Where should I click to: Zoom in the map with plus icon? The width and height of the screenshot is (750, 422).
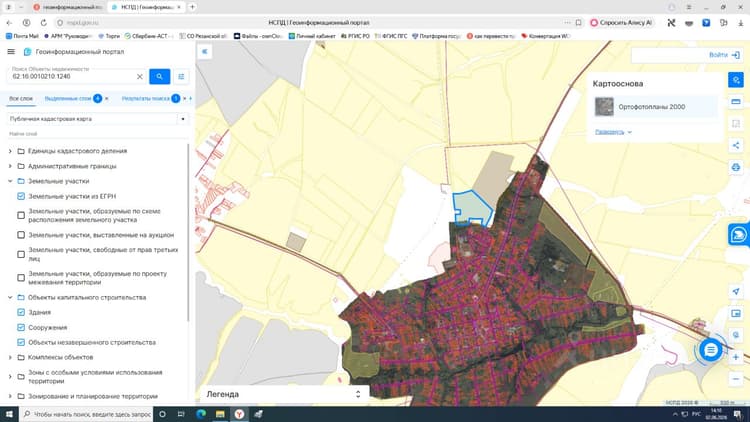pos(736,357)
